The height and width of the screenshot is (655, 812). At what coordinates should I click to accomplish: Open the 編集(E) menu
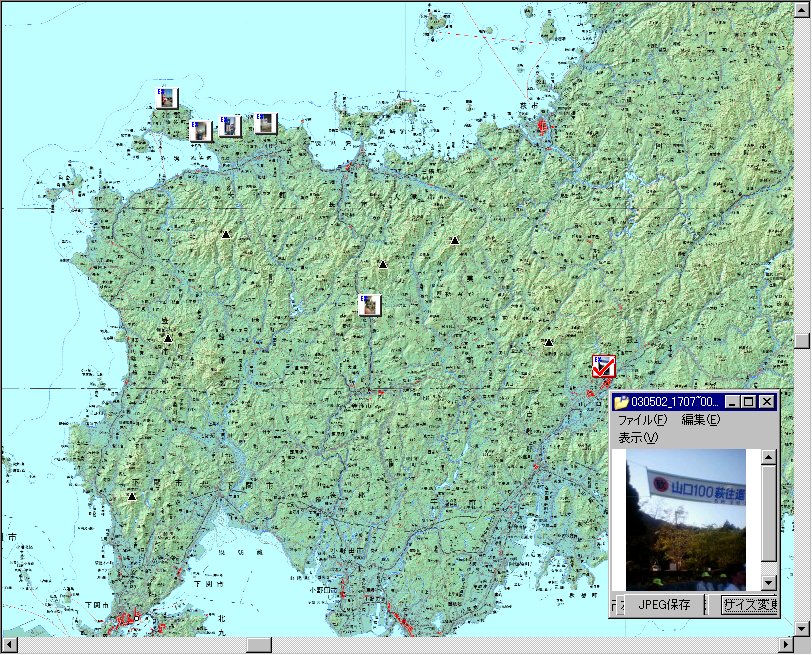(700, 420)
